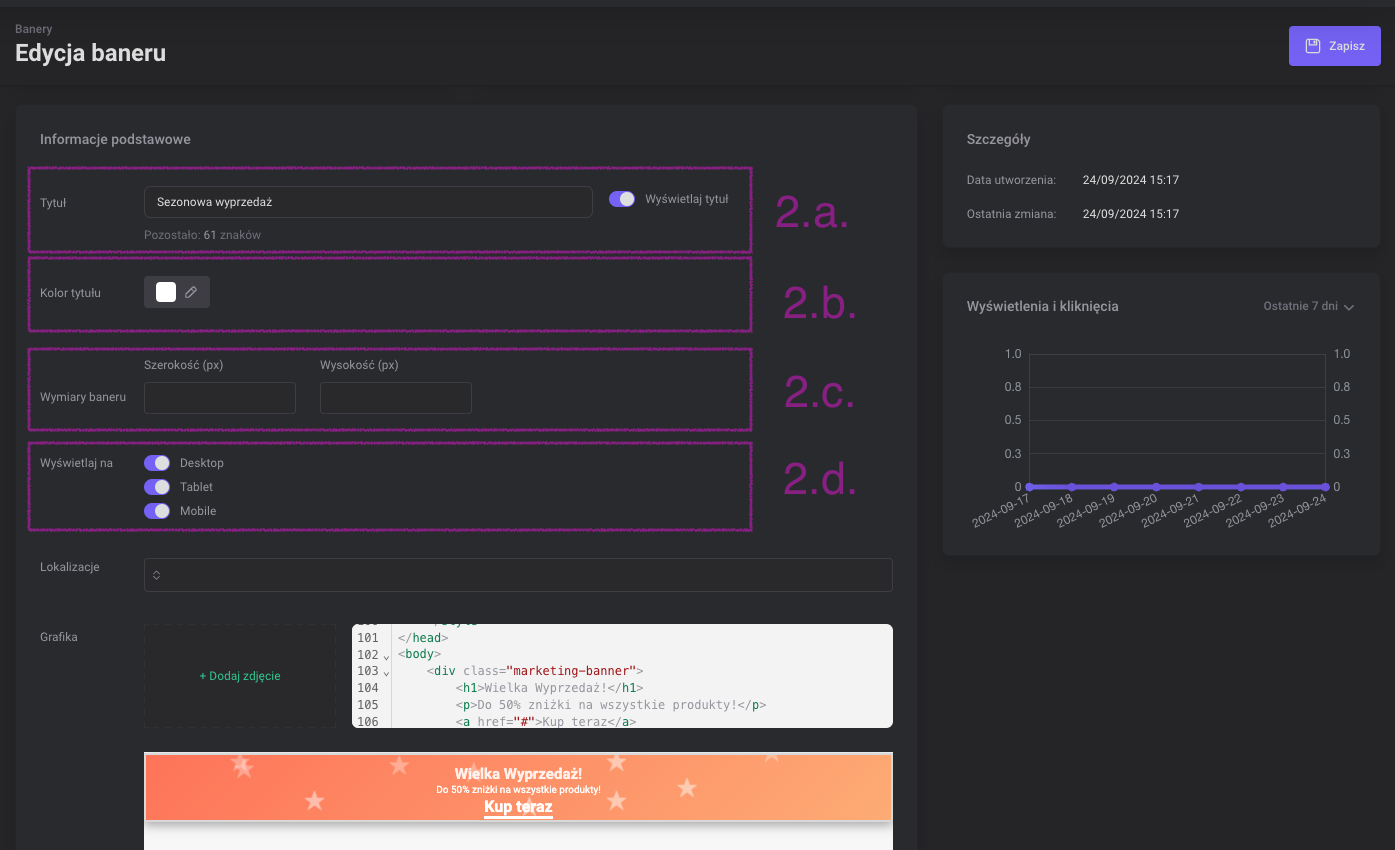Click the pencil icon beside title color
Viewport: 1395px width, 850px height.
pos(191,292)
